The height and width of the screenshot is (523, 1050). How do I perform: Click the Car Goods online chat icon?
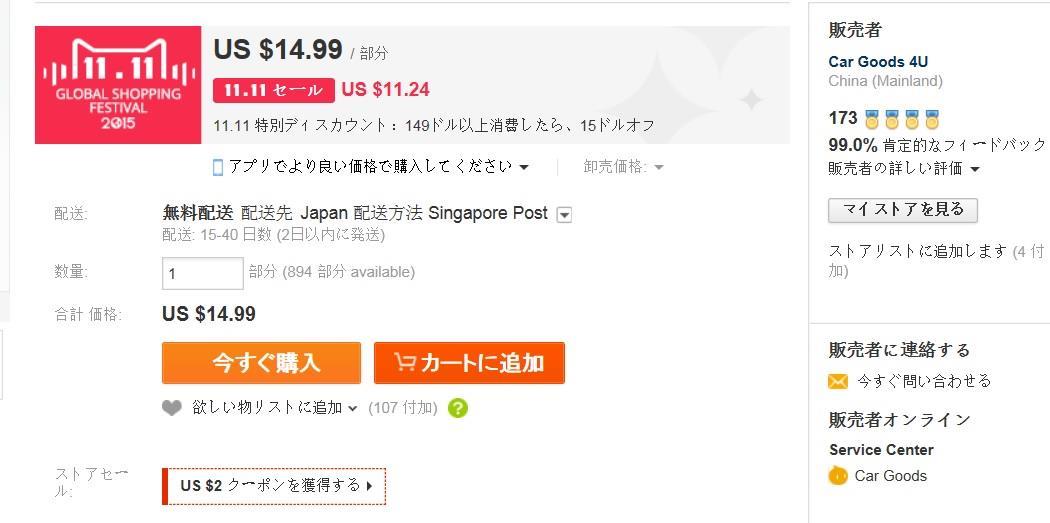coord(838,476)
